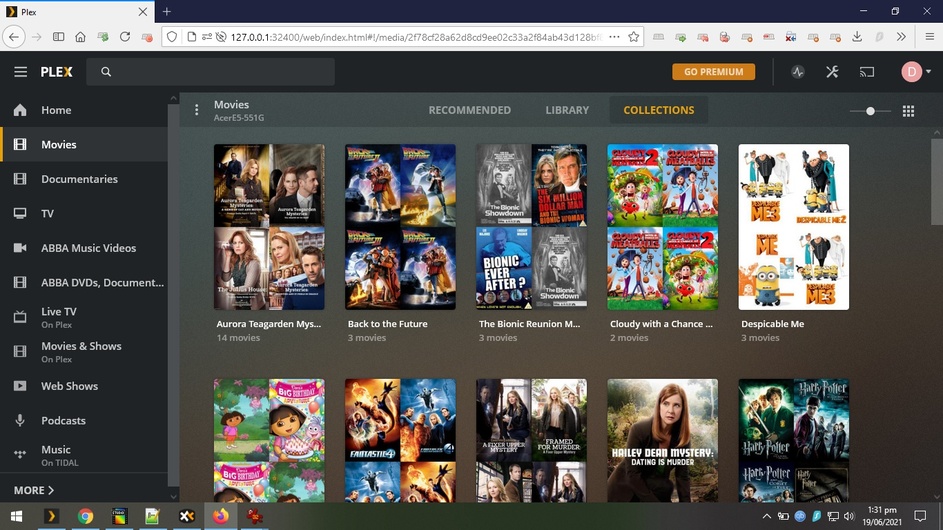
Task: Open the Plex hamburger menu
Action: 20,72
